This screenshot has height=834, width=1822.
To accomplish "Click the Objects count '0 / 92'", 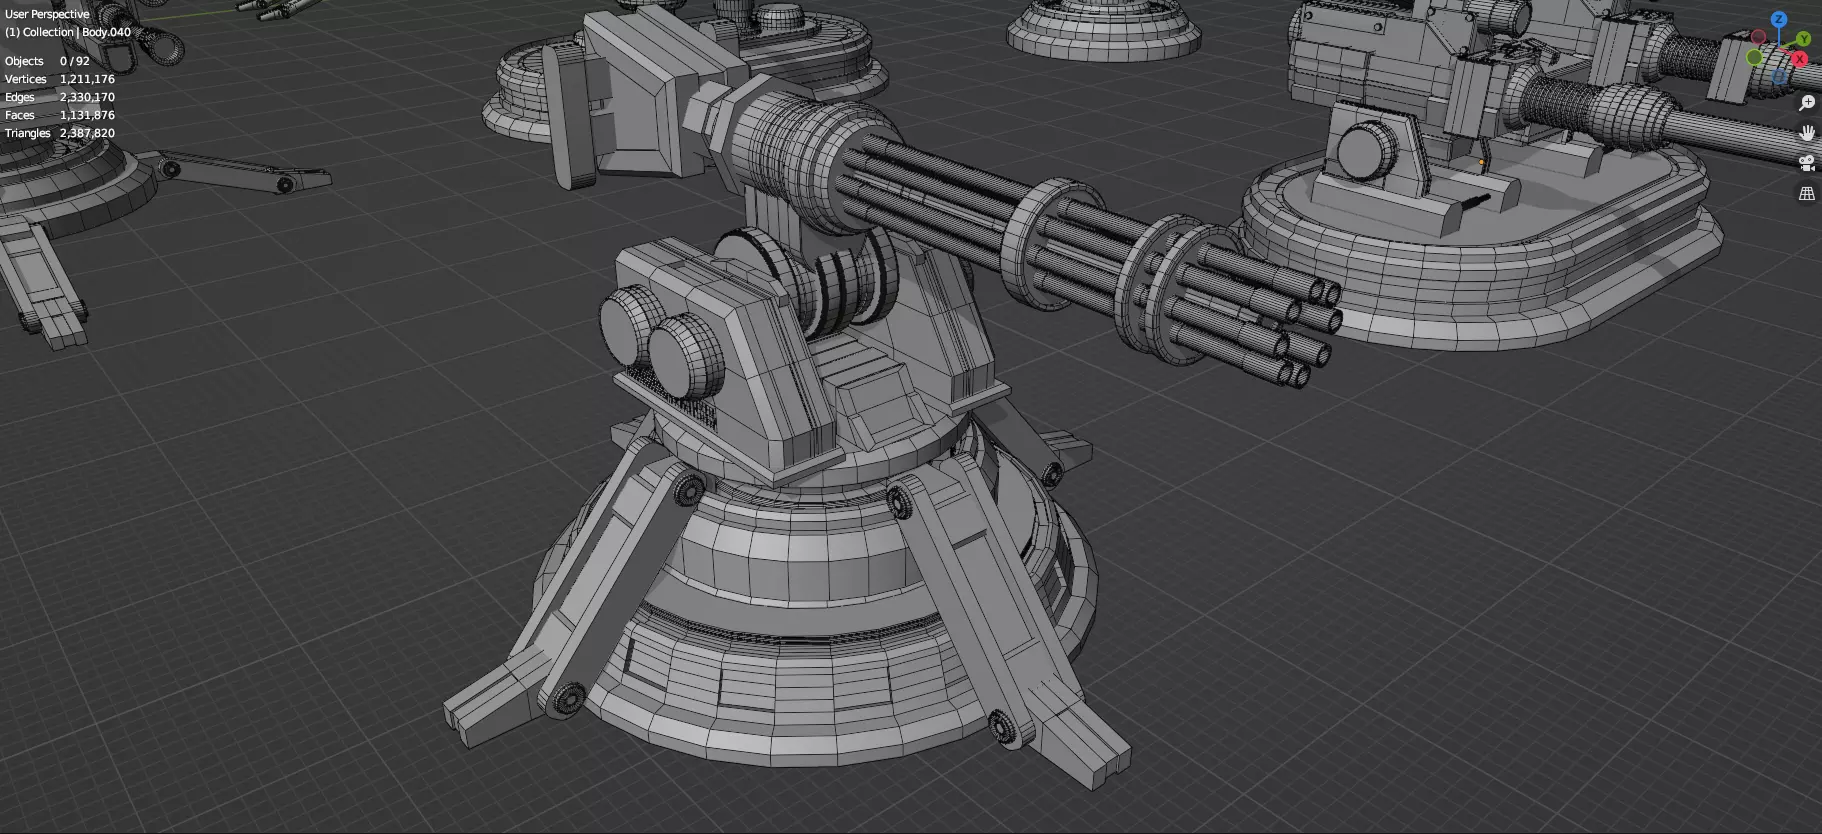I will pyautogui.click(x=75, y=61).
